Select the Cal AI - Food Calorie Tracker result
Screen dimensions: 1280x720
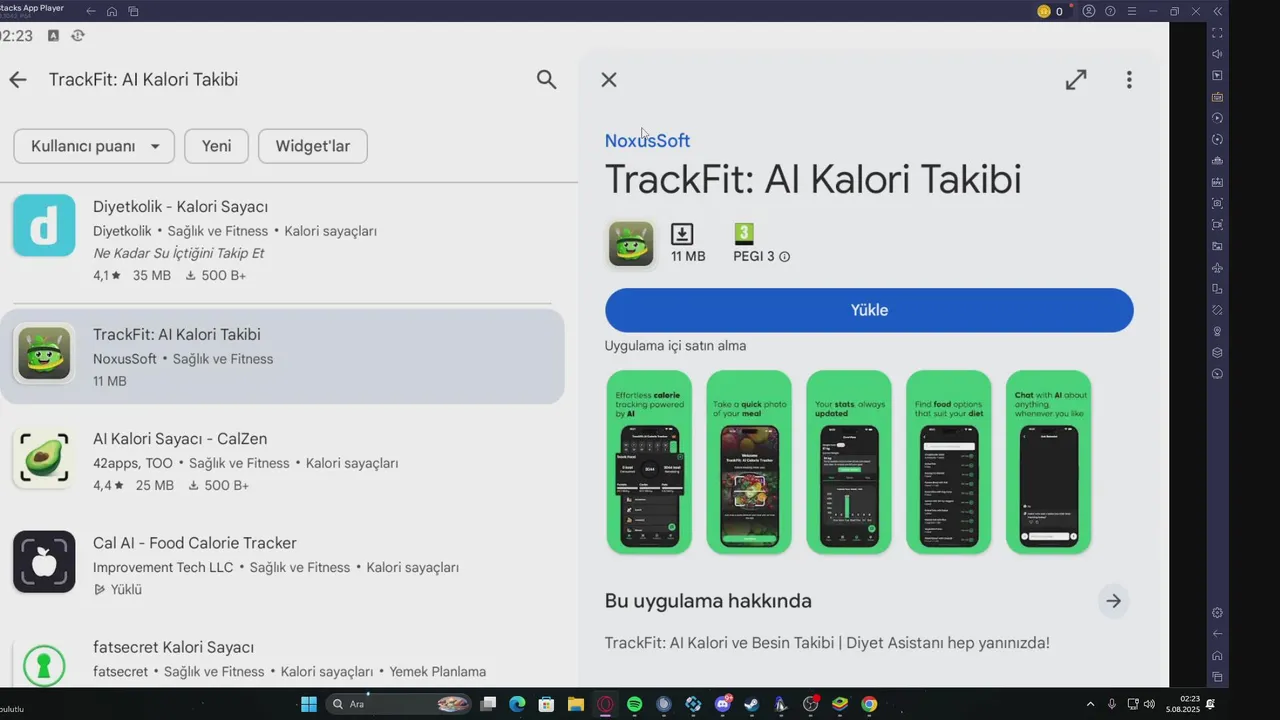click(282, 565)
